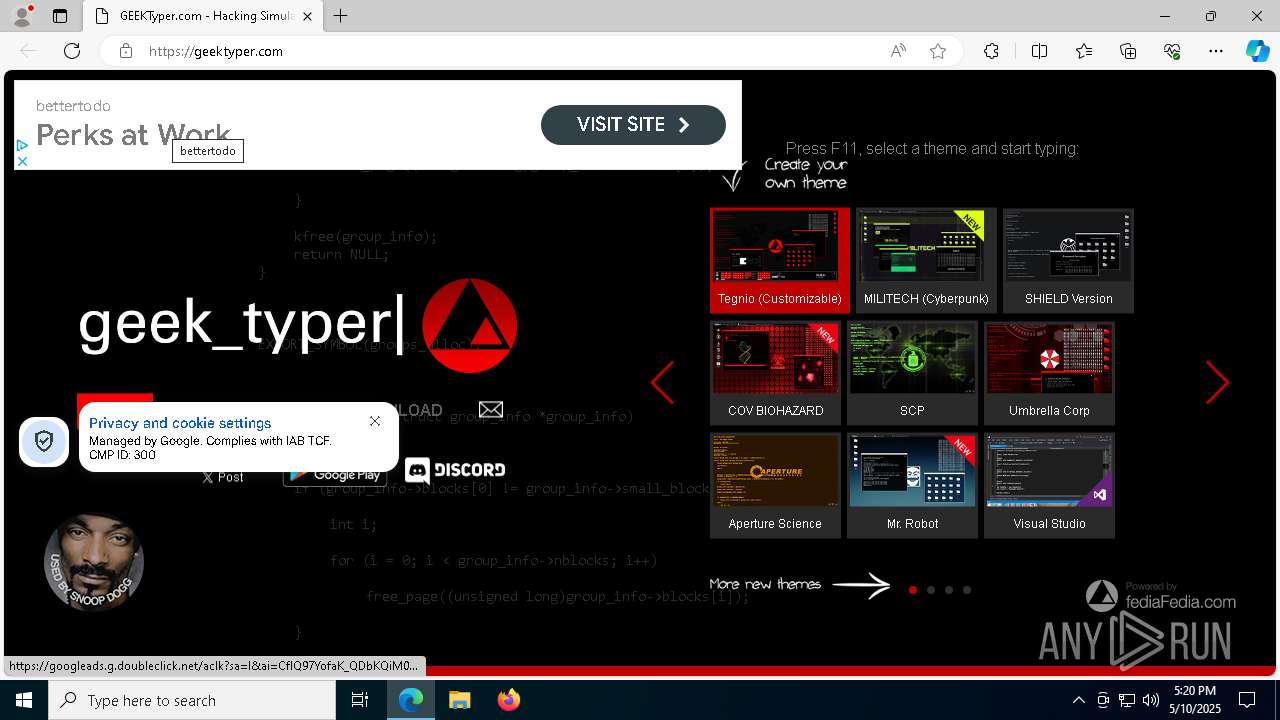Select fourth themes page dot
The height and width of the screenshot is (720, 1280).
coord(967,590)
